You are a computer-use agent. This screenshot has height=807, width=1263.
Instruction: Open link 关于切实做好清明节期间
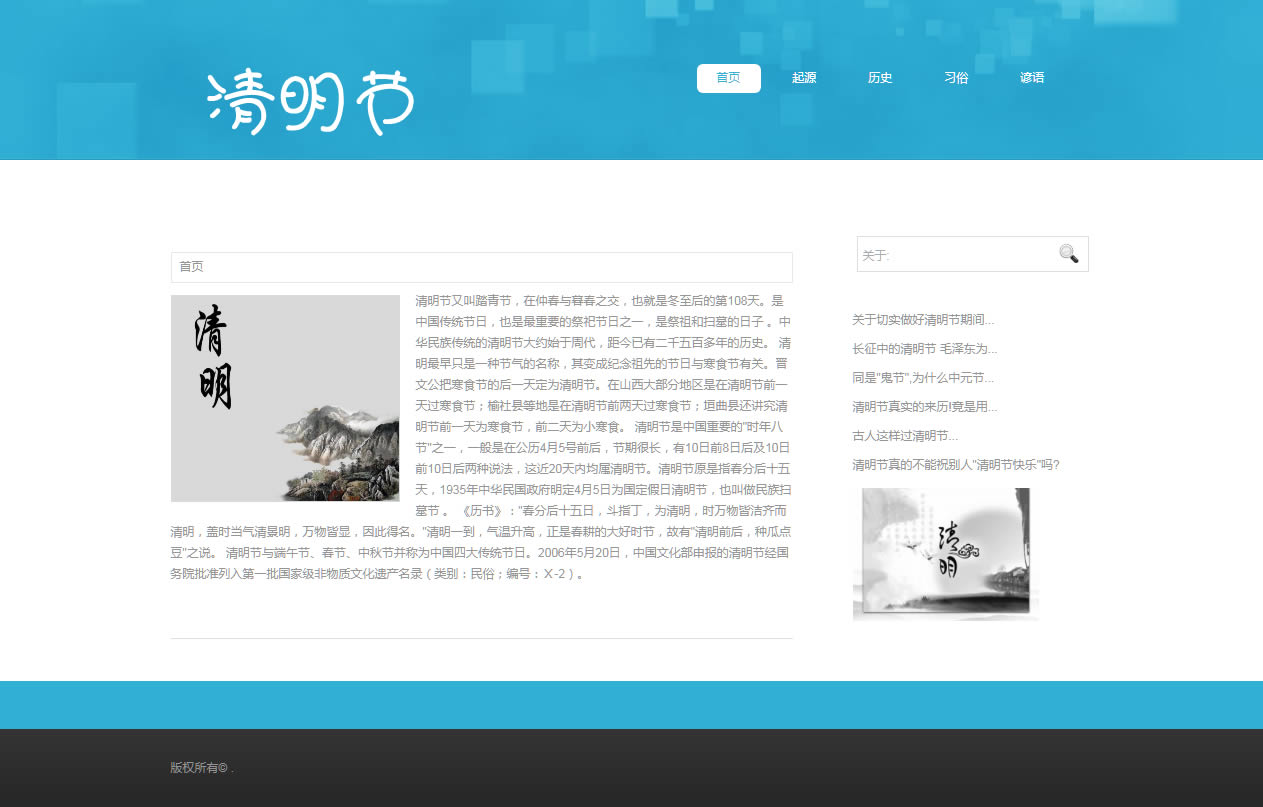click(x=923, y=320)
